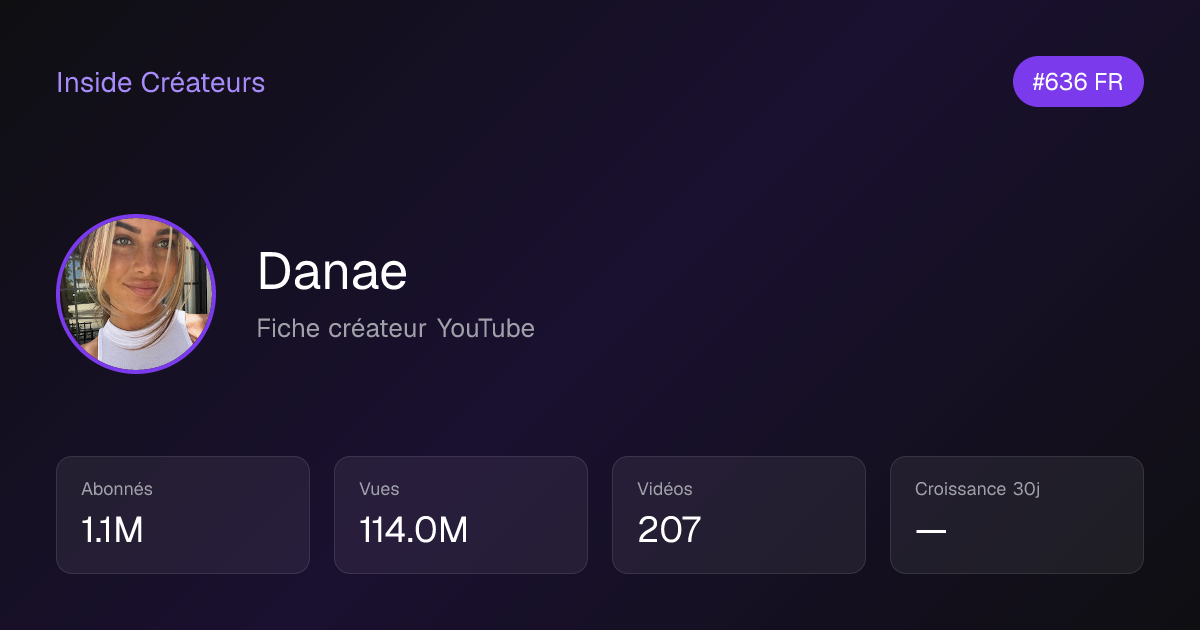Click the Fiche créateur YouTube subtitle
The height and width of the screenshot is (630, 1200).
coord(396,328)
